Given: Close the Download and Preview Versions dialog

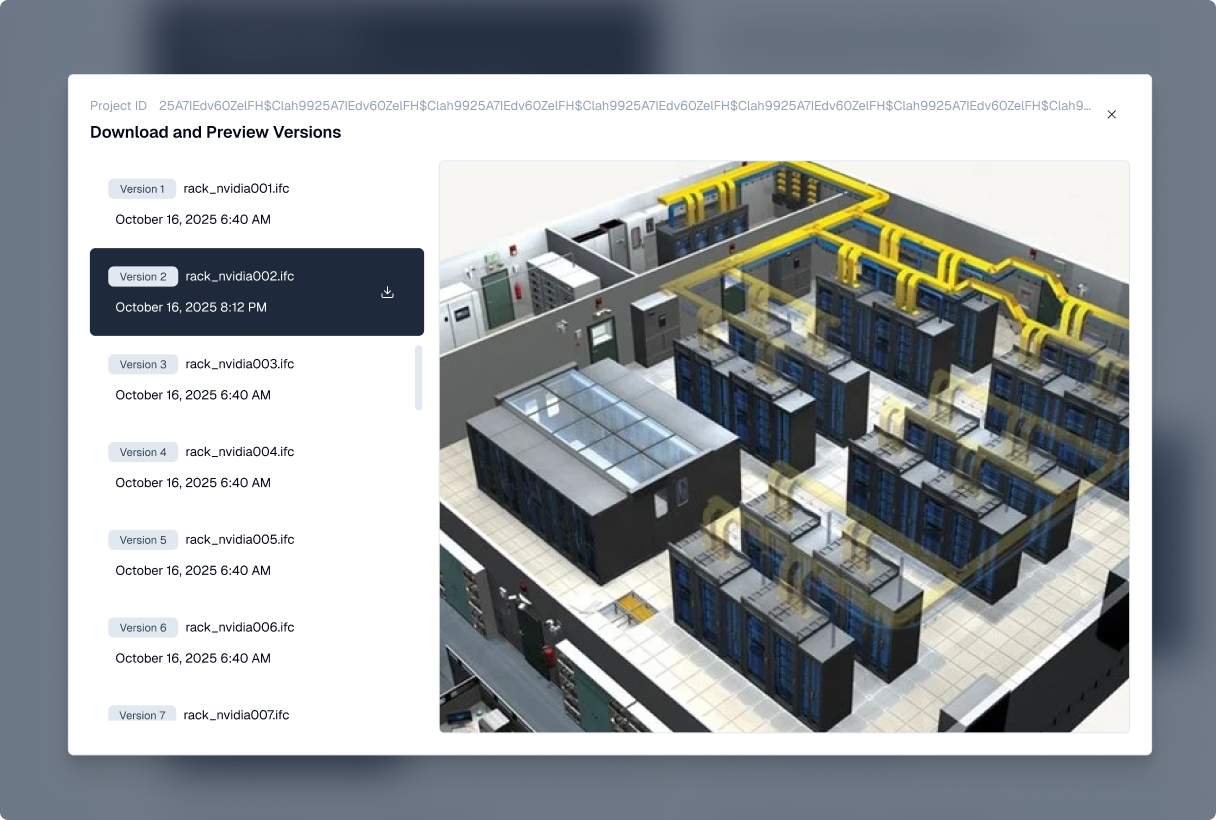Looking at the screenshot, I should 1111,114.
